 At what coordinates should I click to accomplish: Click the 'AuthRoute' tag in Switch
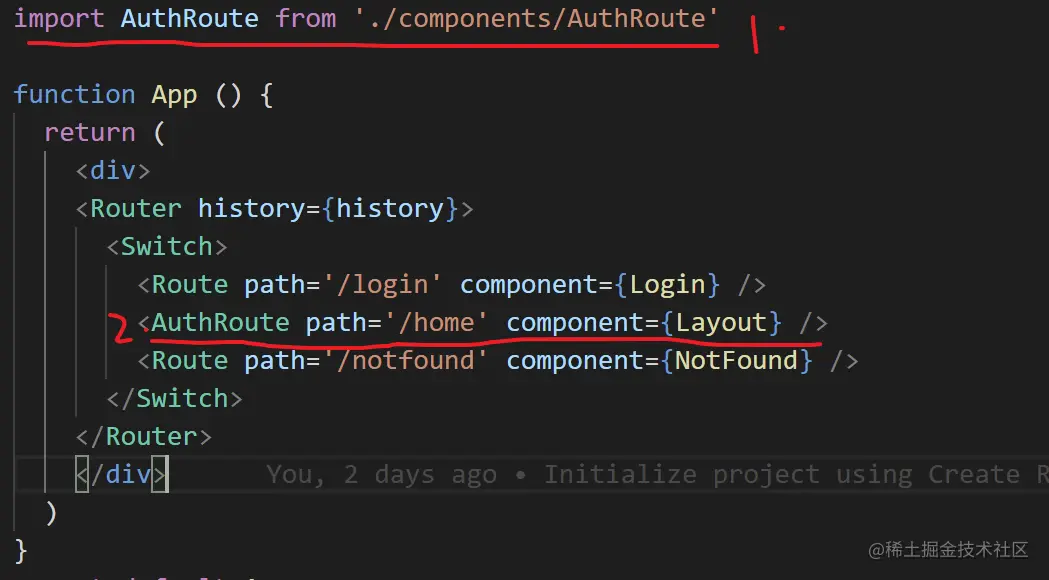(220, 323)
